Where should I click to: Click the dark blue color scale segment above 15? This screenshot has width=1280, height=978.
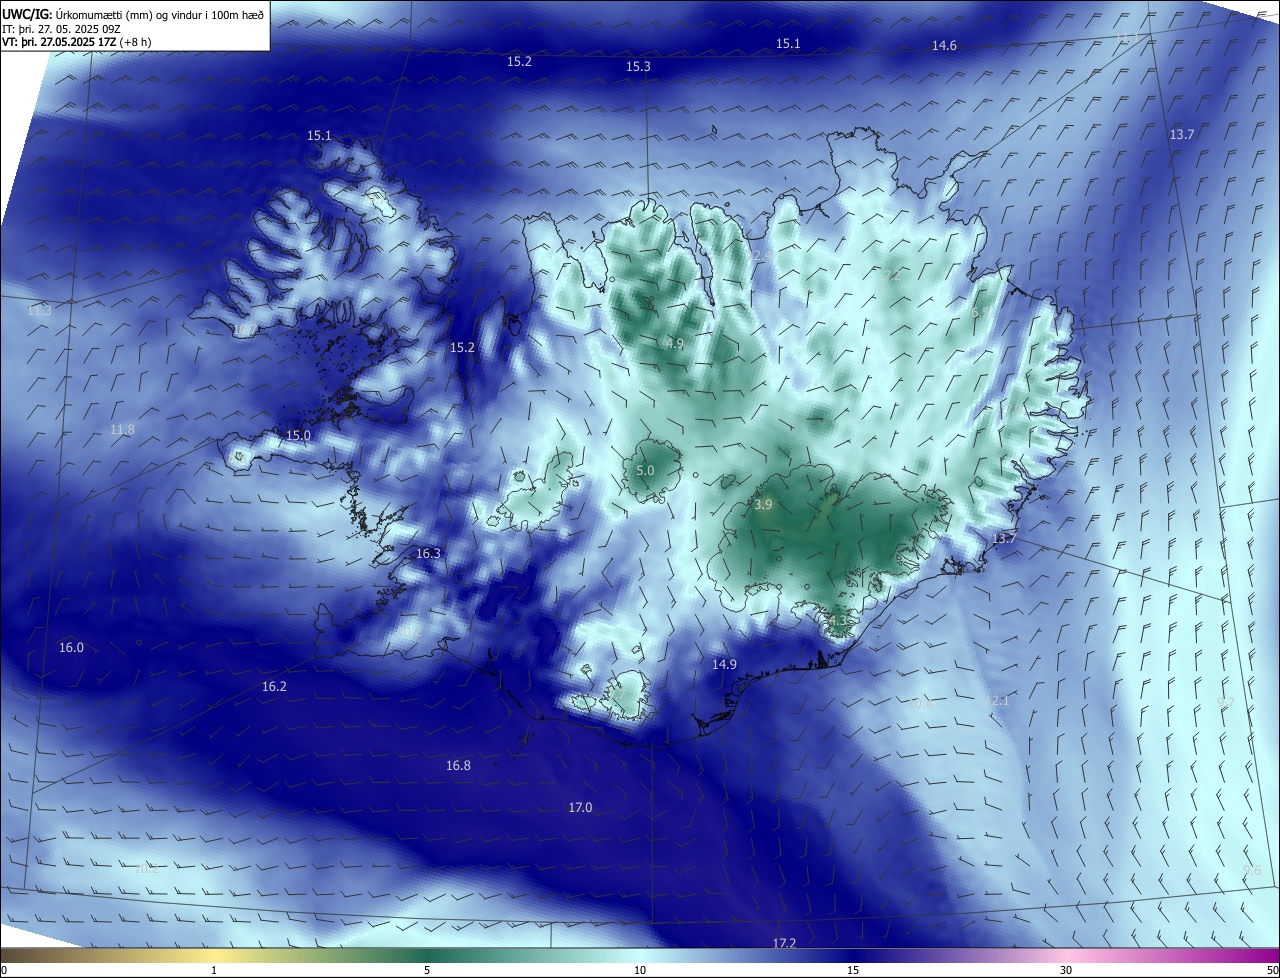pyautogui.click(x=853, y=955)
